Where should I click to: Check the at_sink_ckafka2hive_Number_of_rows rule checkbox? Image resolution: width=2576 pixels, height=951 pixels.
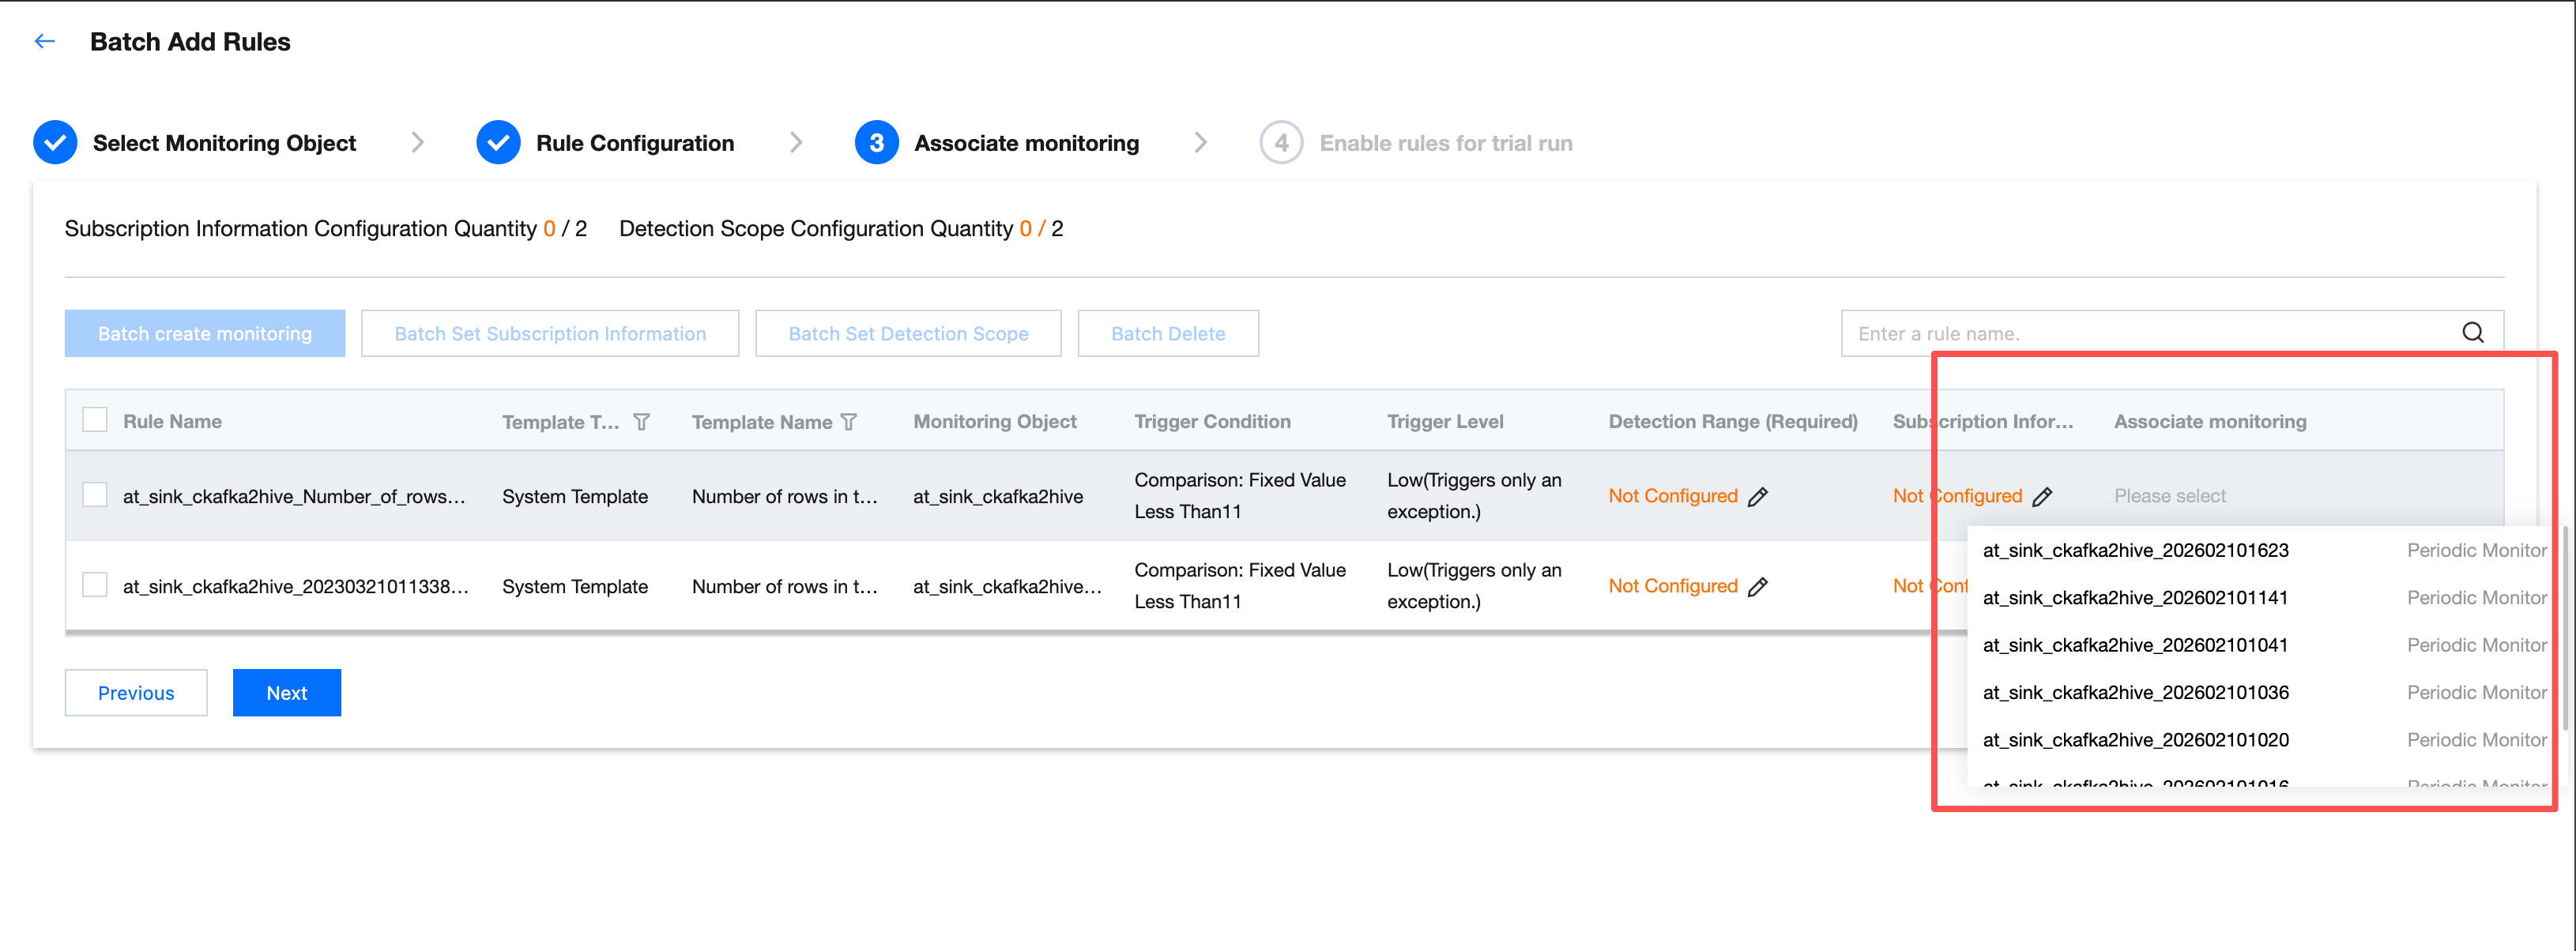[95, 495]
